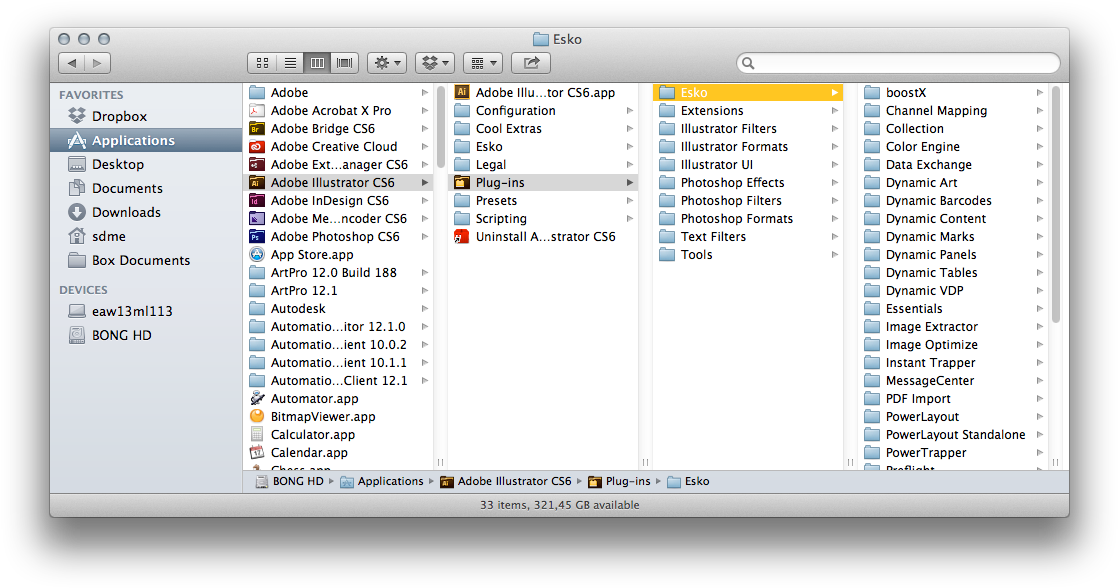This screenshot has height=588, width=1118.
Task: Select the Automator.app icon
Action: (257, 399)
